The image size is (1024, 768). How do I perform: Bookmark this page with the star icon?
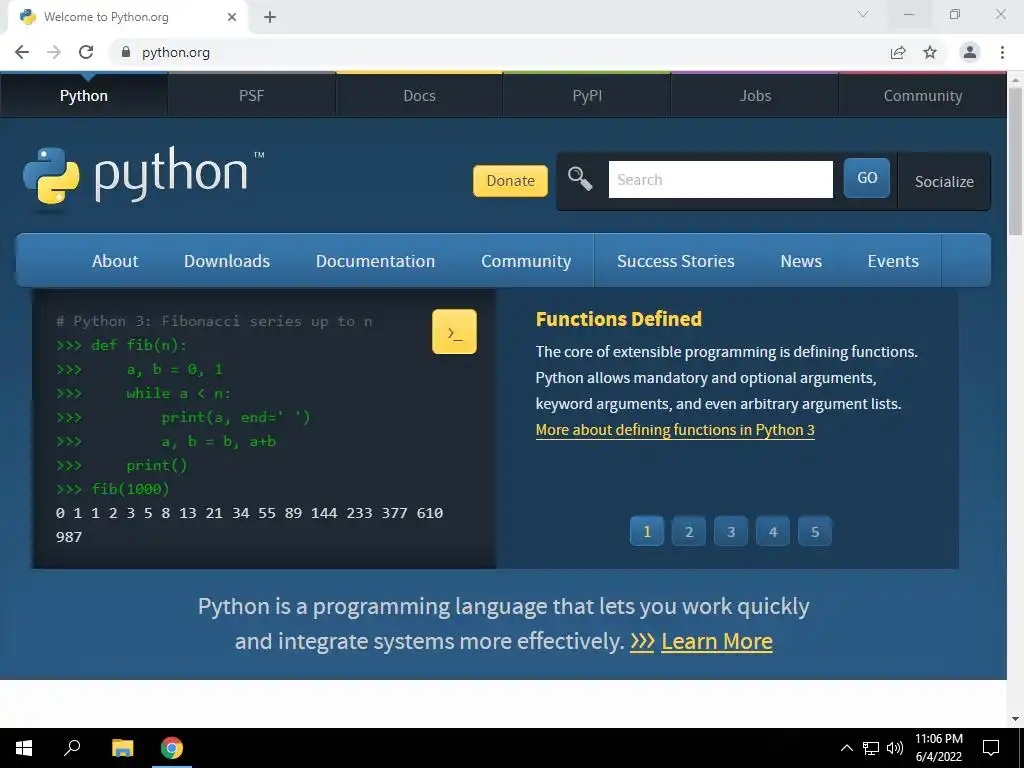click(x=930, y=52)
